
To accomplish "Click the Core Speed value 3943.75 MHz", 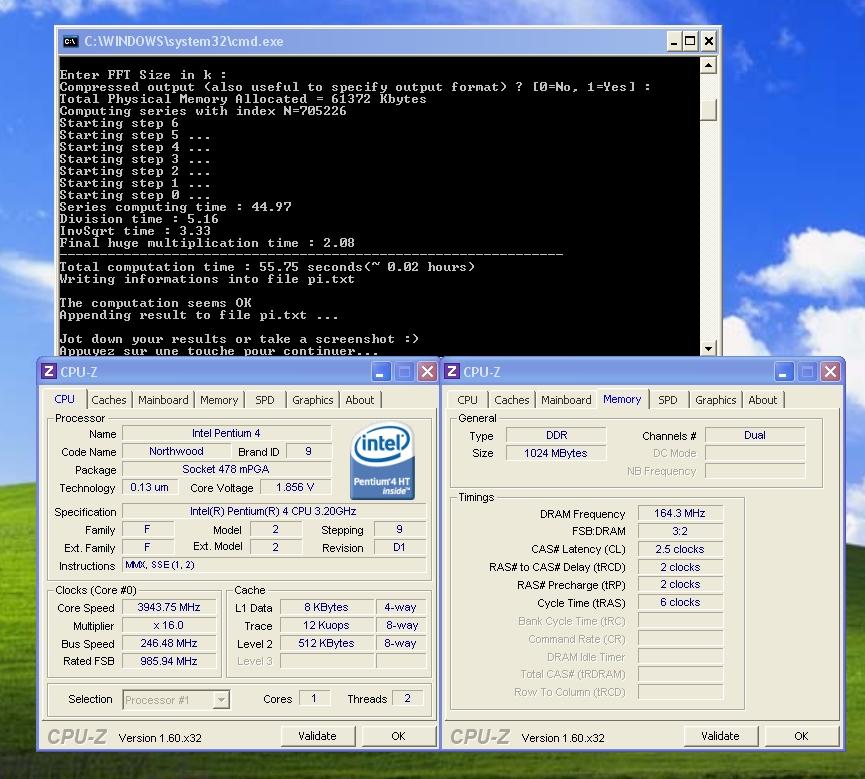I will click(169, 607).
